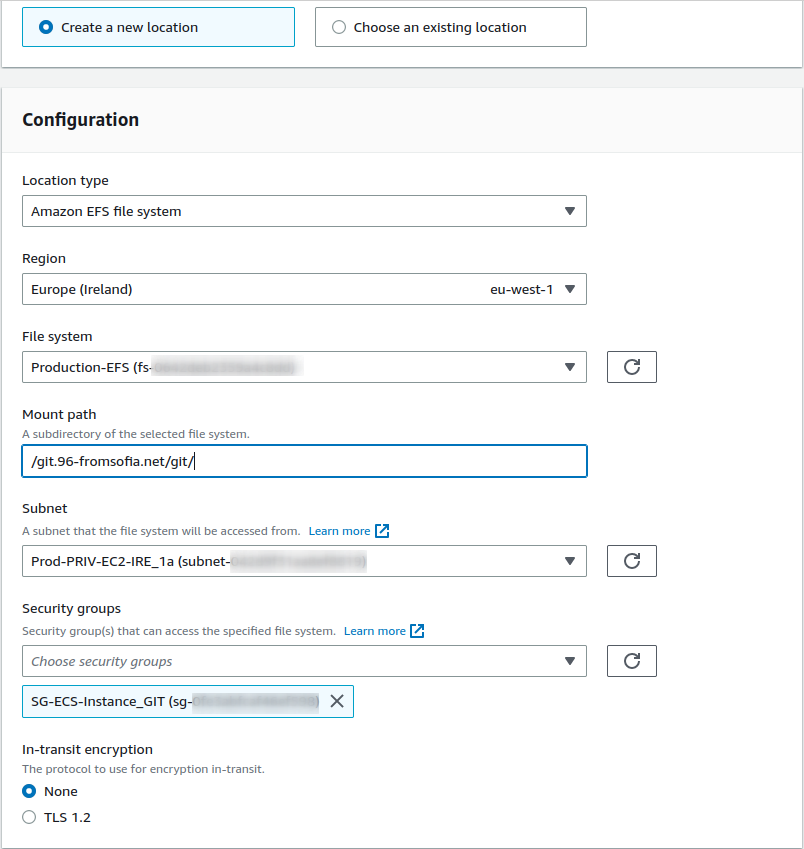Viewport: 804px width, 849px height.
Task: Refresh the File system list
Action: pos(631,367)
